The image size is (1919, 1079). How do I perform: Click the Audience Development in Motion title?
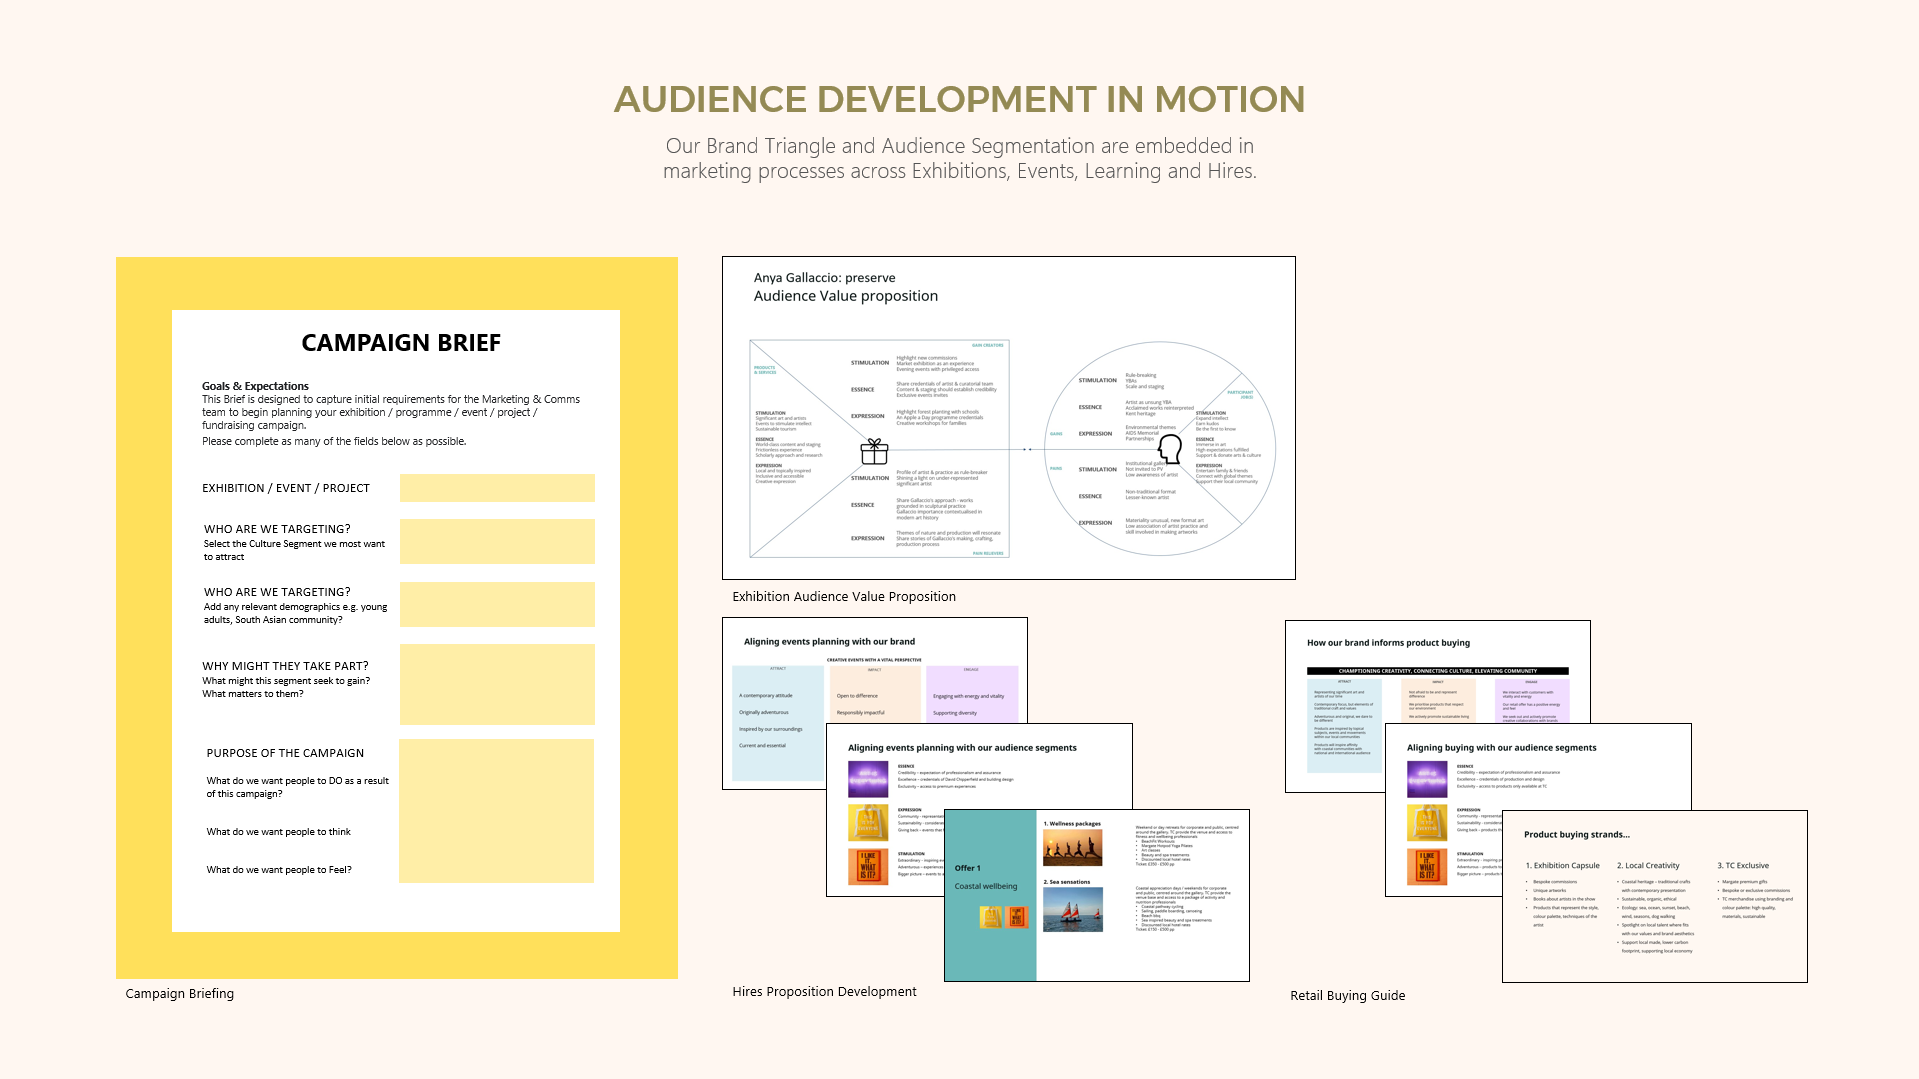pyautogui.click(x=959, y=99)
